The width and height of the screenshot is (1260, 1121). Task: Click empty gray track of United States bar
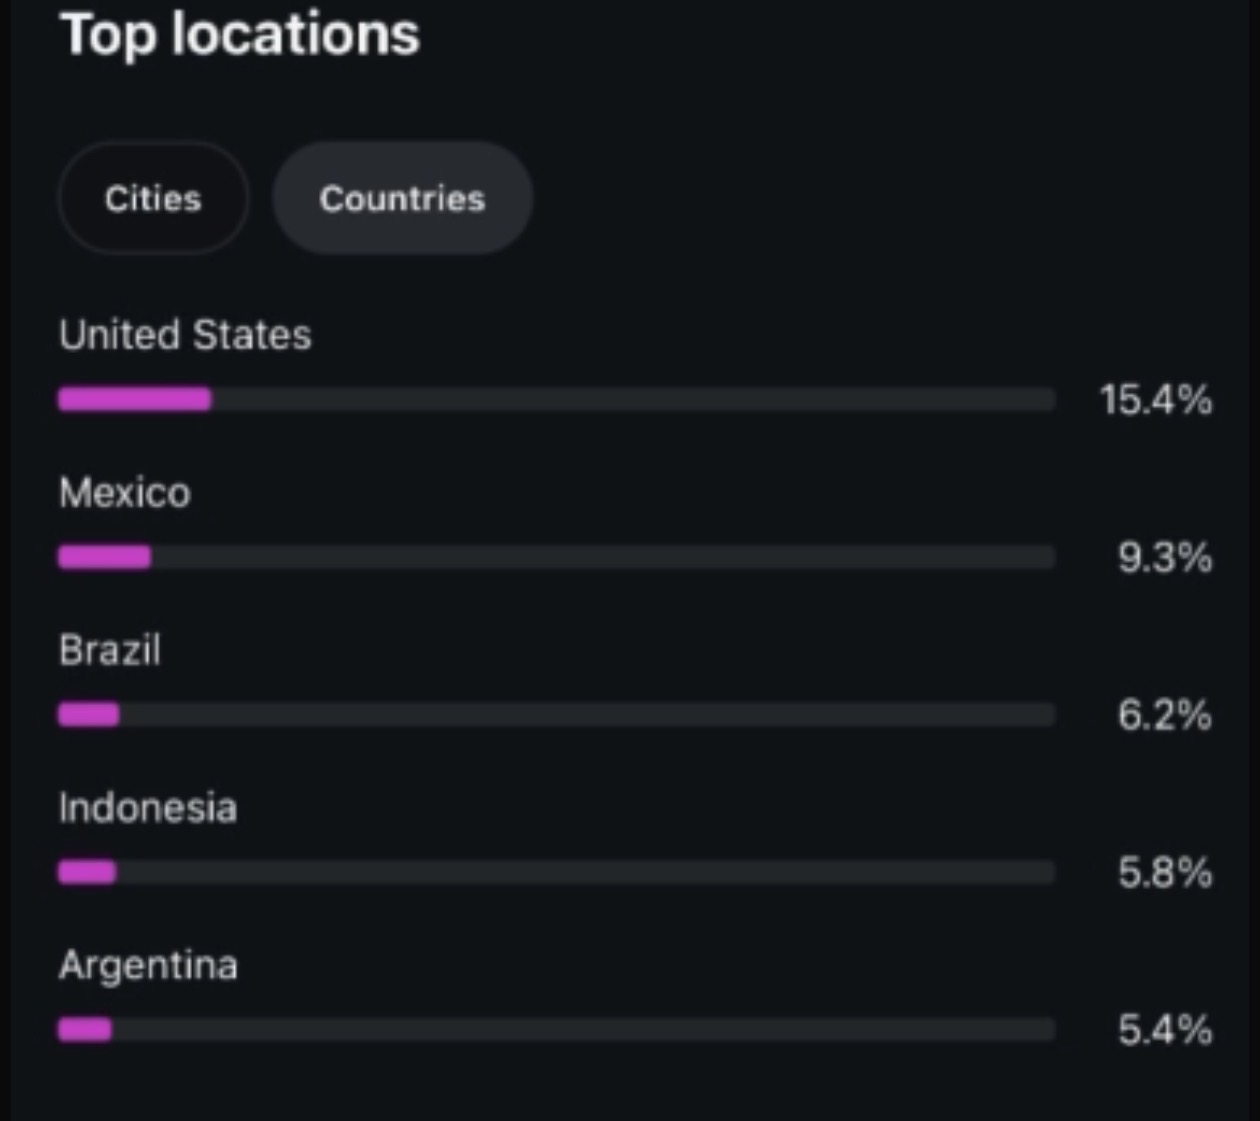click(x=632, y=400)
